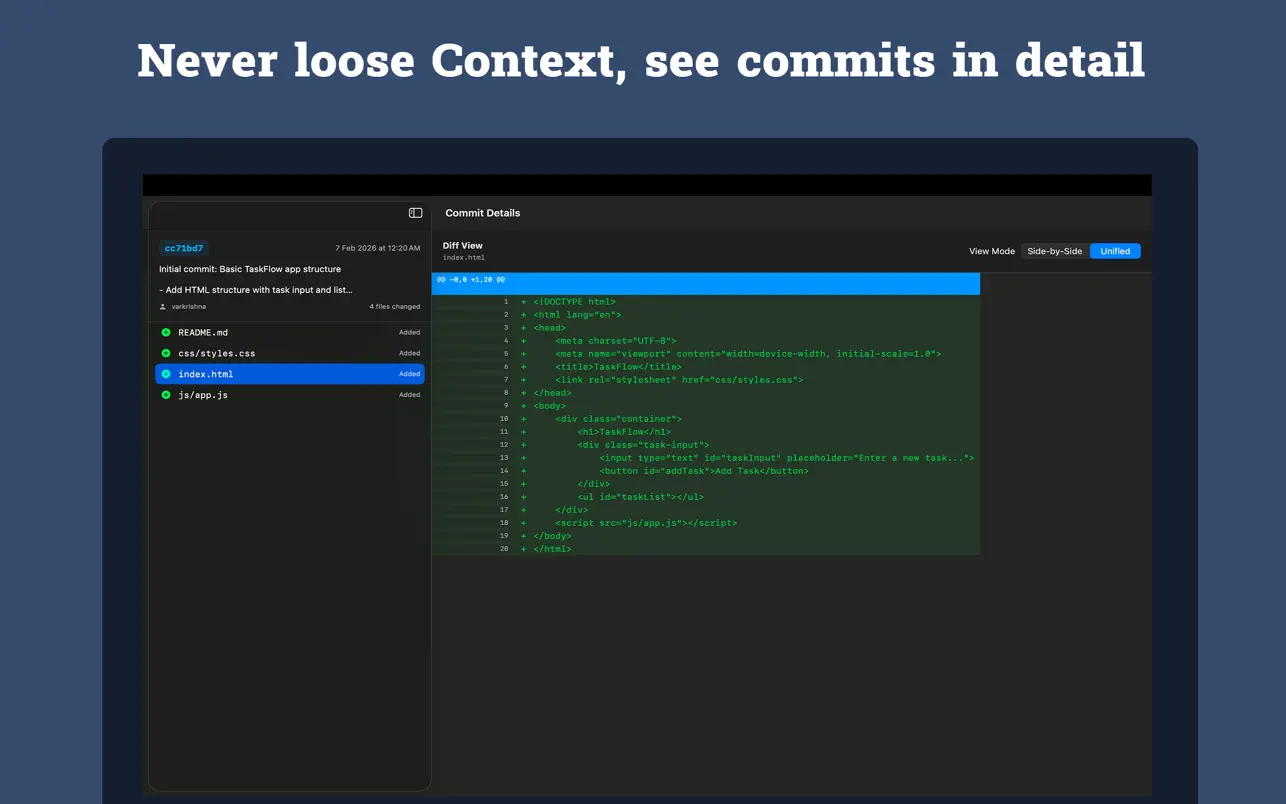
Task: Click the View Mode label
Action: tap(992, 251)
